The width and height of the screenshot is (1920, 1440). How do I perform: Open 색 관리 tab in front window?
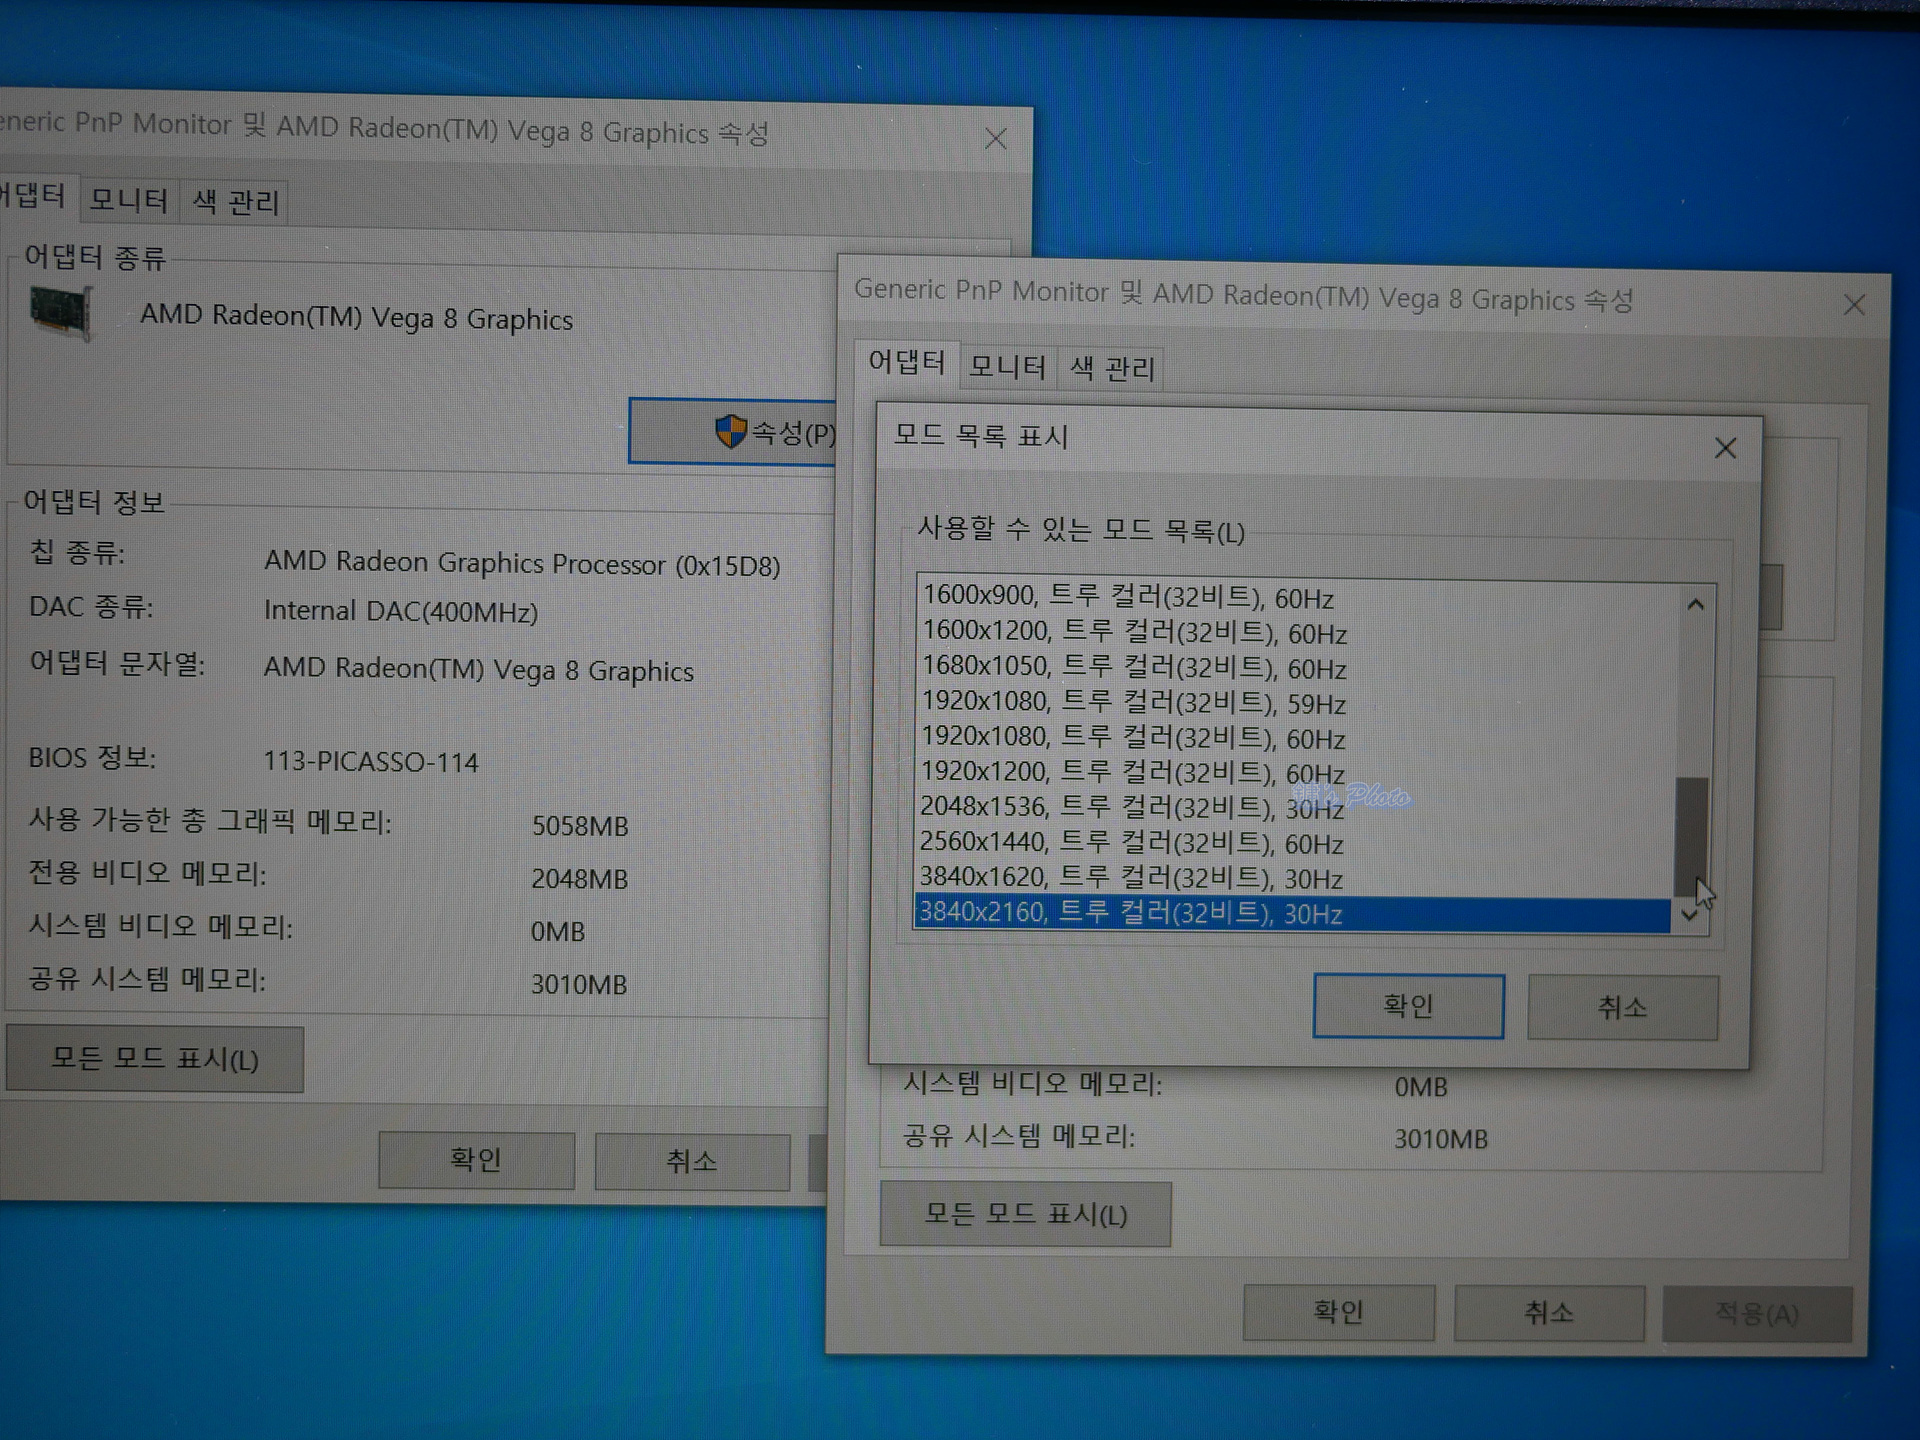click(x=1112, y=369)
